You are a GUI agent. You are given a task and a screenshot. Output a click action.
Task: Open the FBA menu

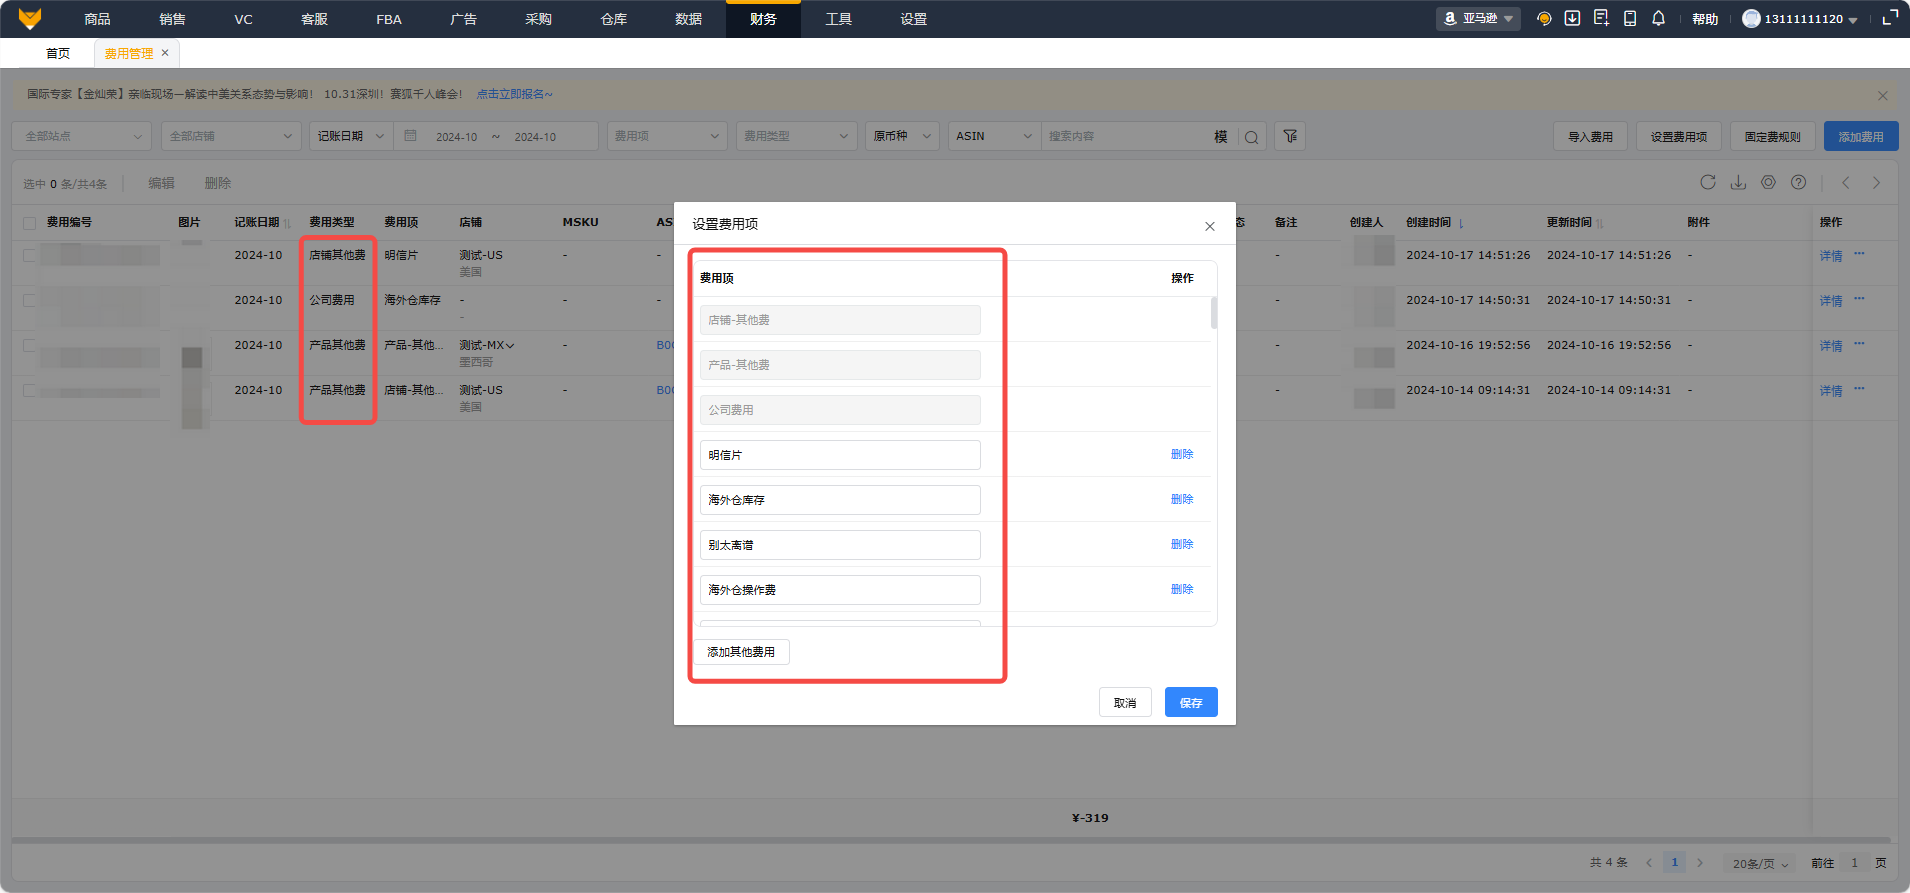tap(389, 19)
